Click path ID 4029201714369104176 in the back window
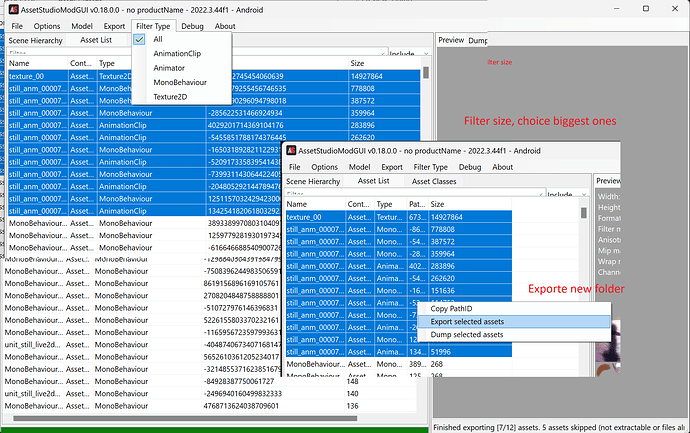This screenshot has height=433, width=690. click(245, 125)
